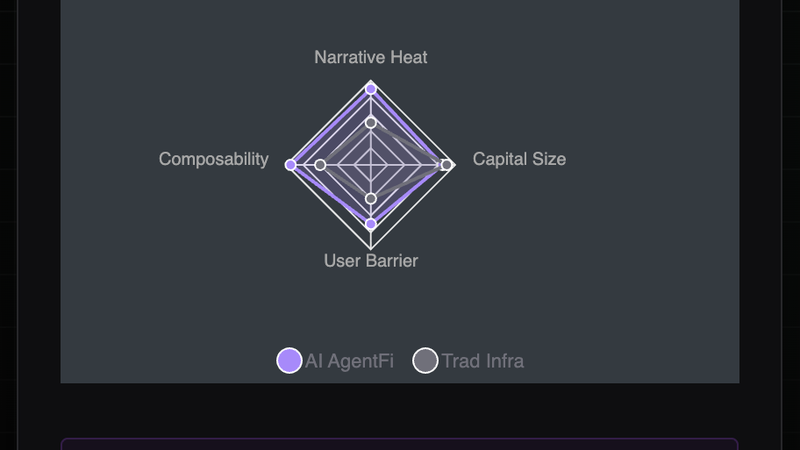800x450 pixels.
Task: Click the Composability axis label
Action: (214, 159)
